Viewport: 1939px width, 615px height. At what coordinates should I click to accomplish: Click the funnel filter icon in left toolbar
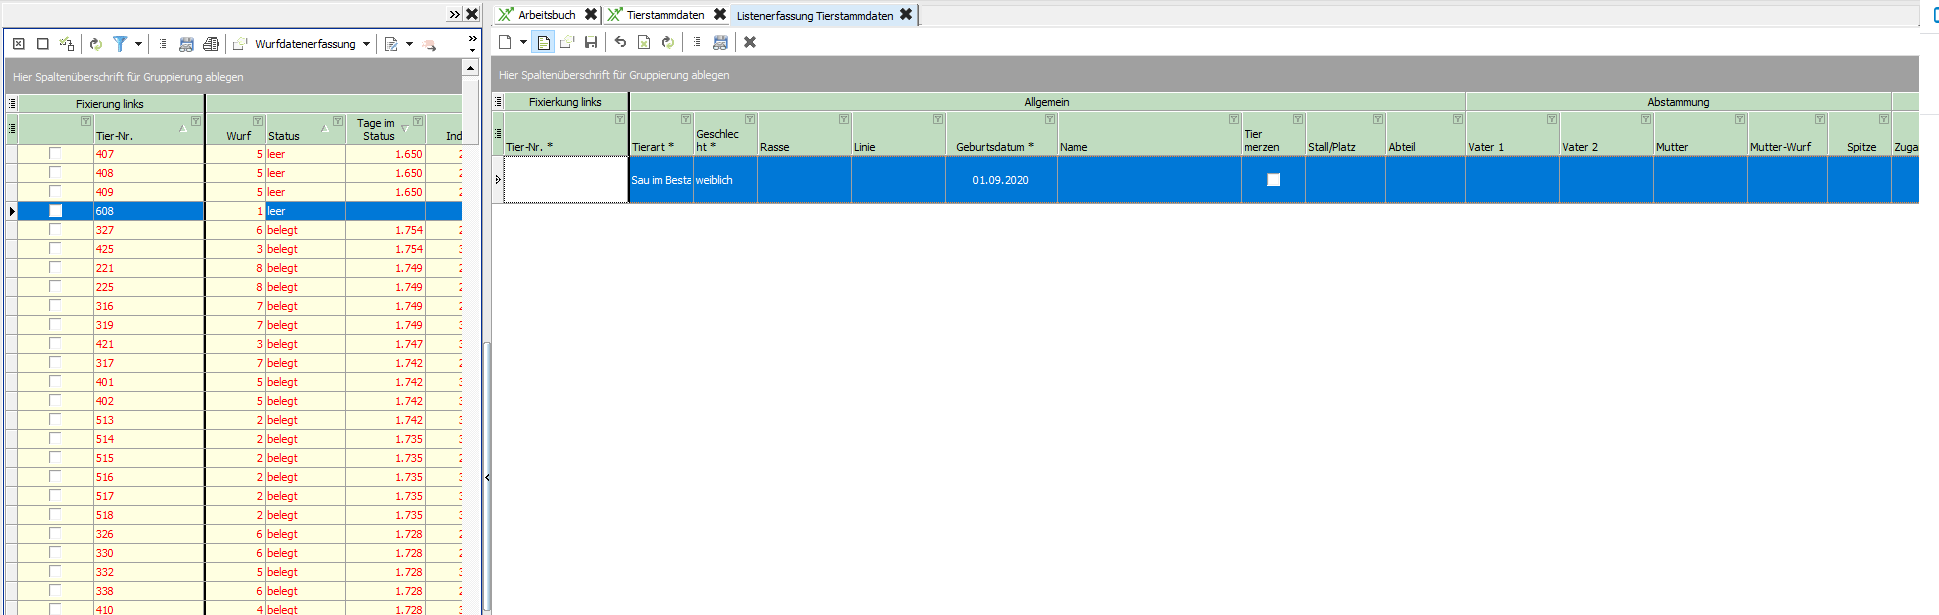(x=120, y=44)
